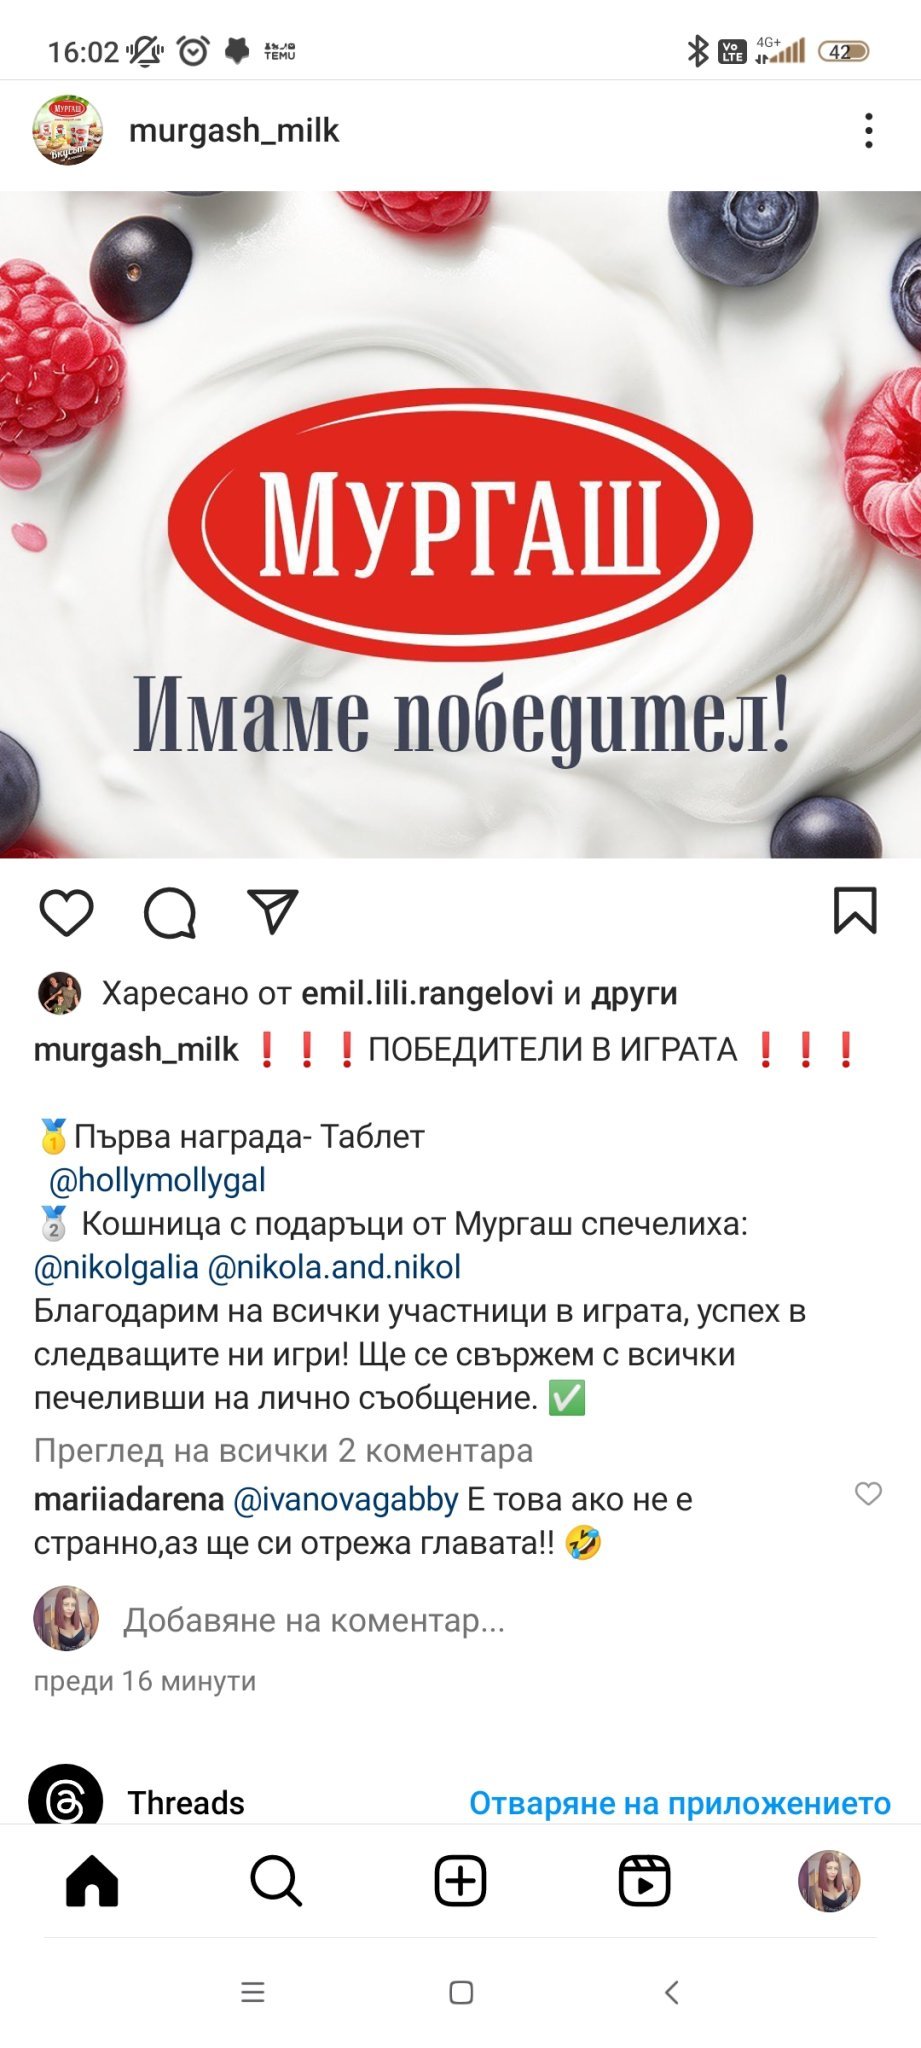Open murgash_milk profile picture in header
The image size is (921, 2048).
point(67,130)
